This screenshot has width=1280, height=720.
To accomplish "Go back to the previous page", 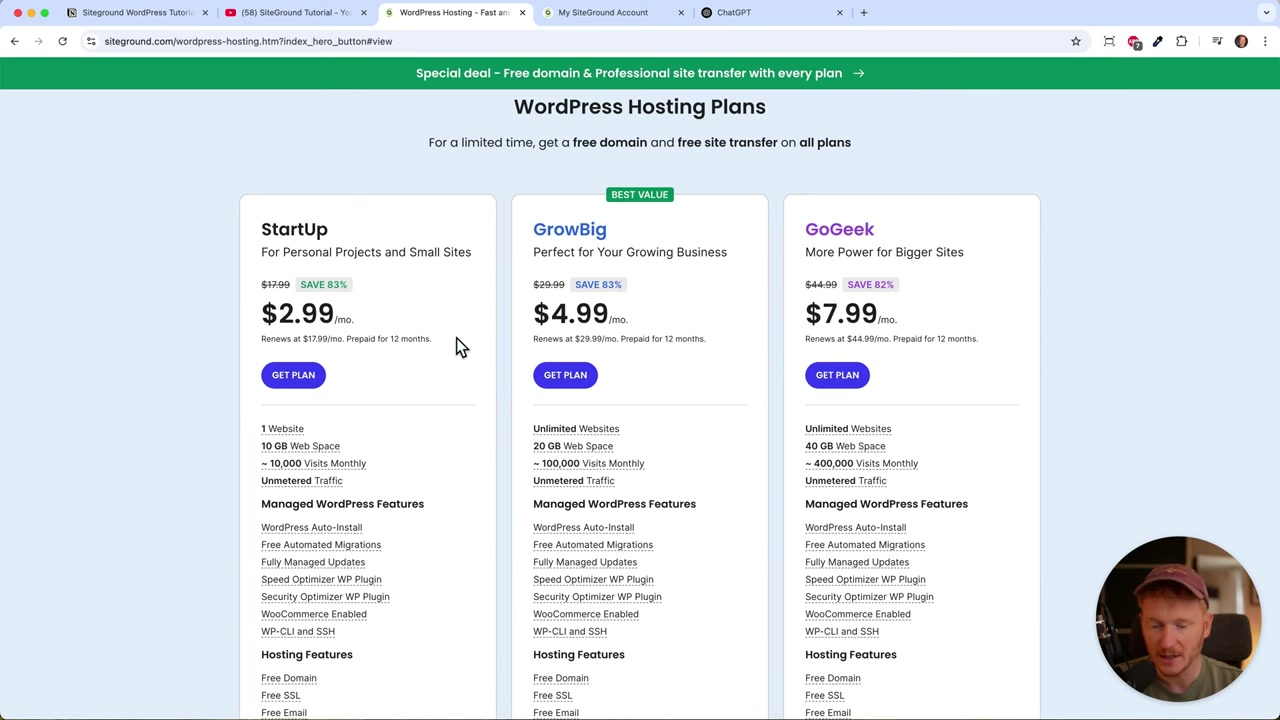I will (14, 41).
